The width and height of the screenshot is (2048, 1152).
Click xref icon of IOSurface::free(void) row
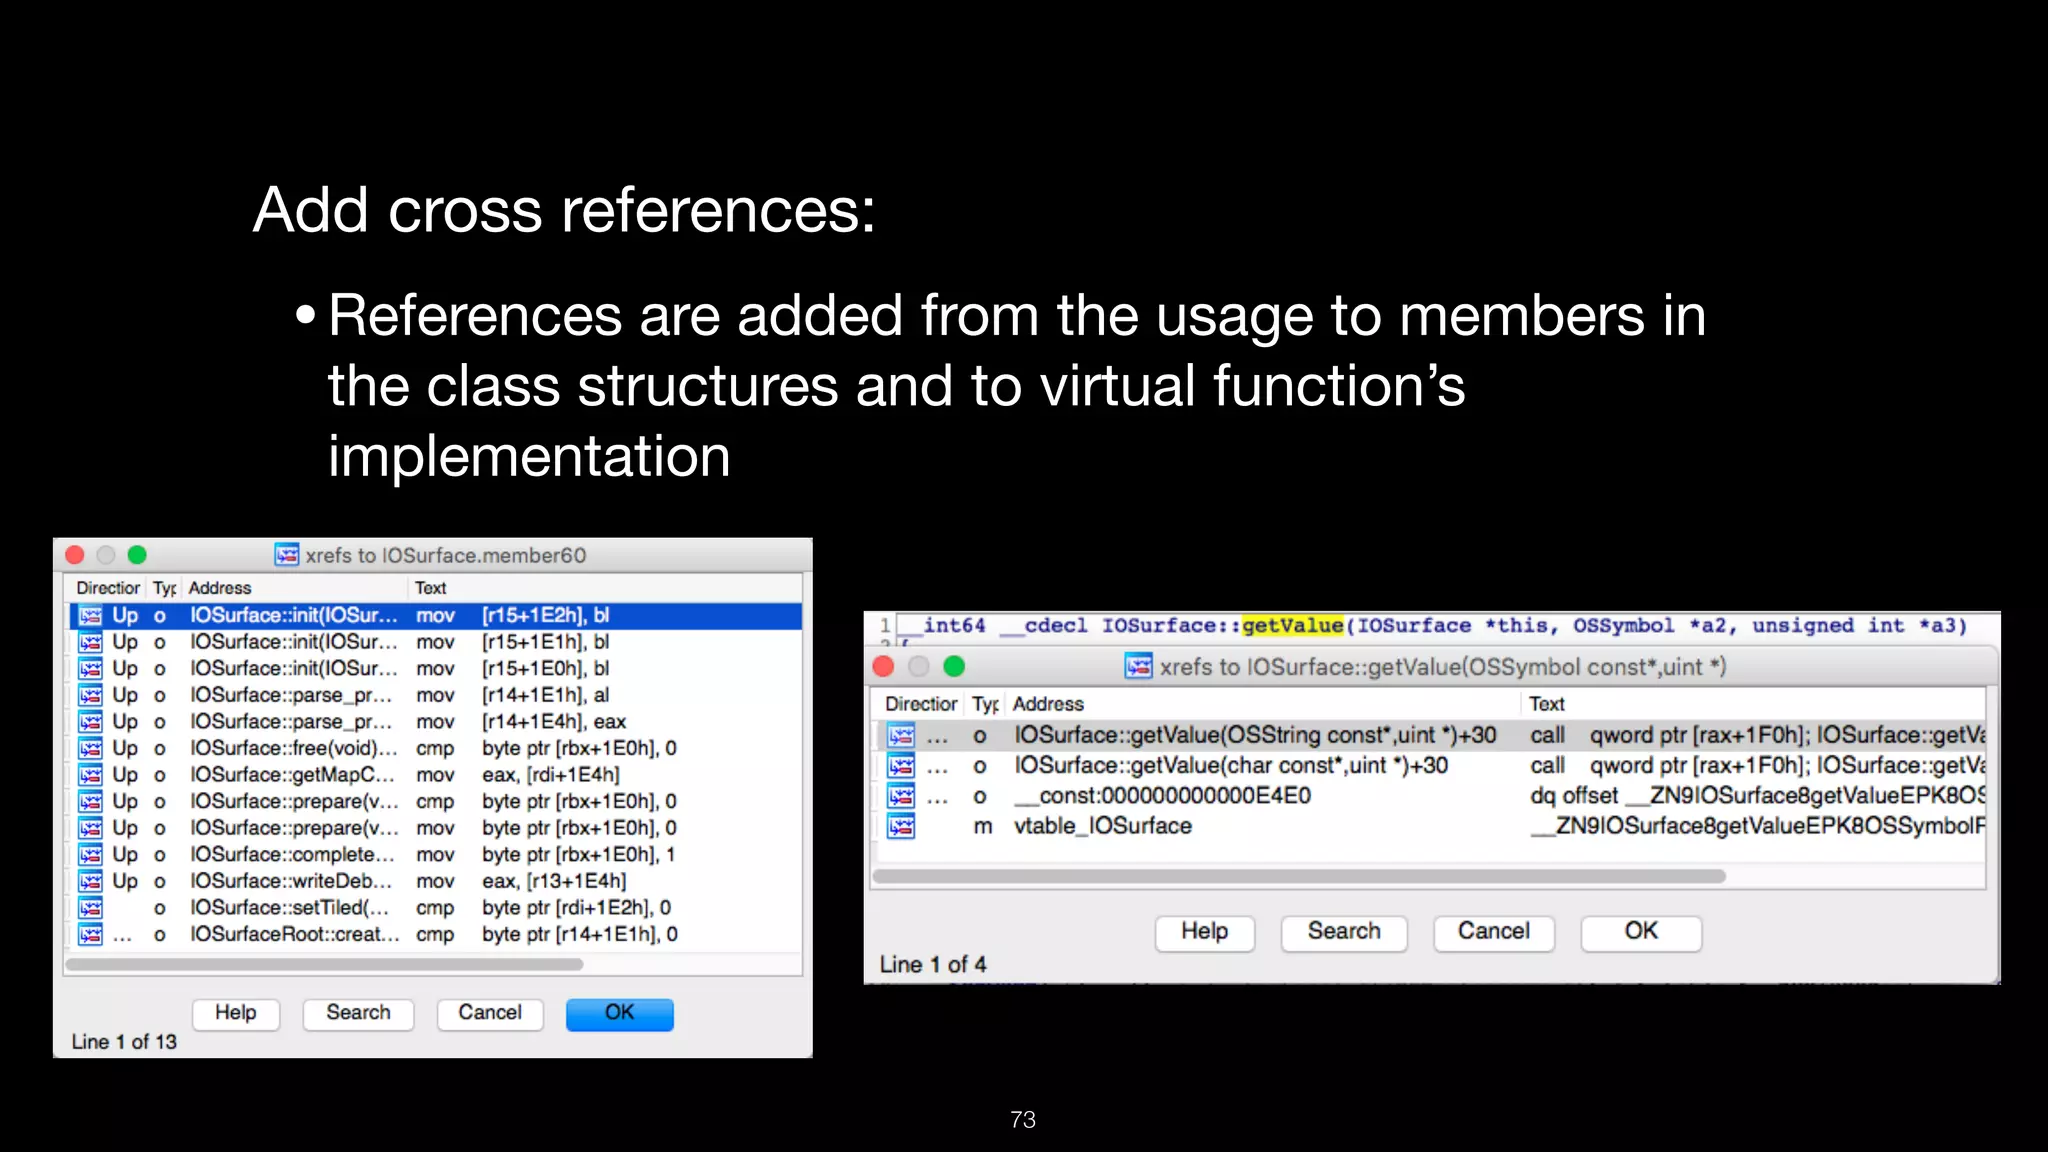pos(90,748)
